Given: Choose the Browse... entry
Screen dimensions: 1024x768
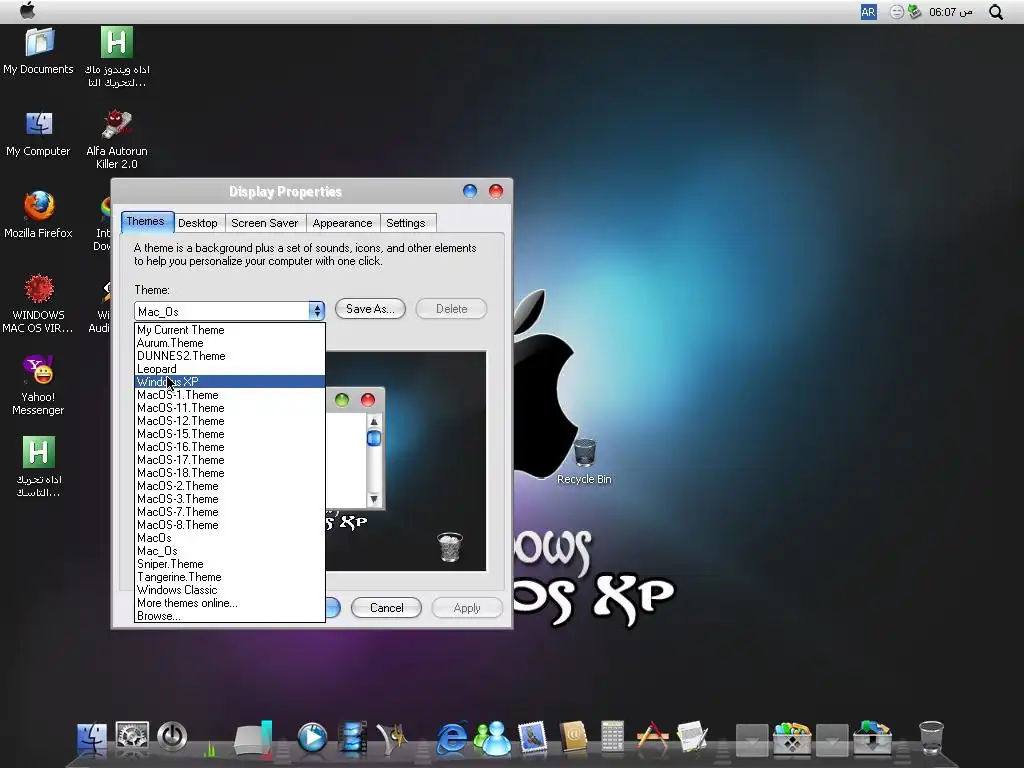Looking at the screenshot, I should 230,616.
